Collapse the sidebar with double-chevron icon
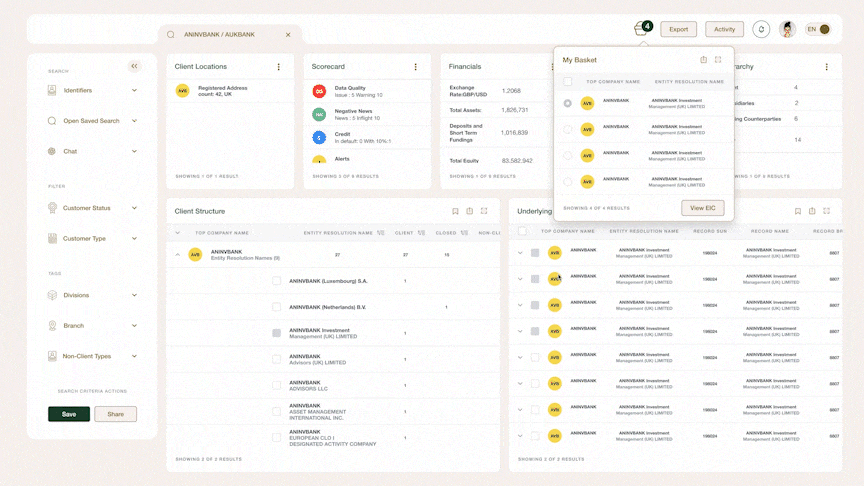This screenshot has width=864, height=486. (134, 66)
